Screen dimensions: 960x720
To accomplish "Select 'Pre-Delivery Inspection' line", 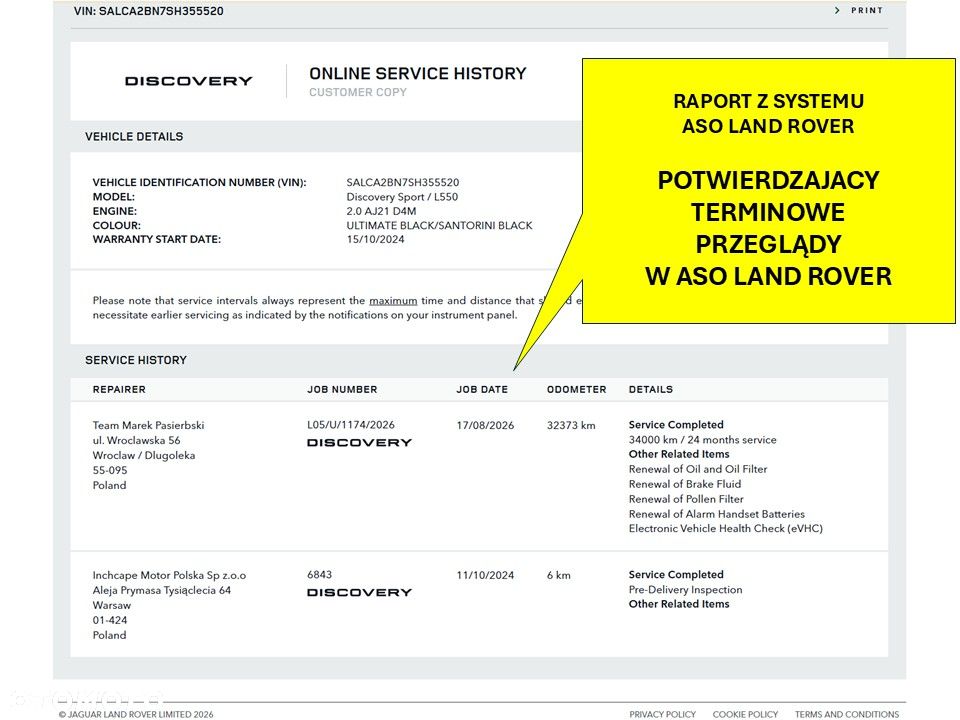I will [686, 590].
